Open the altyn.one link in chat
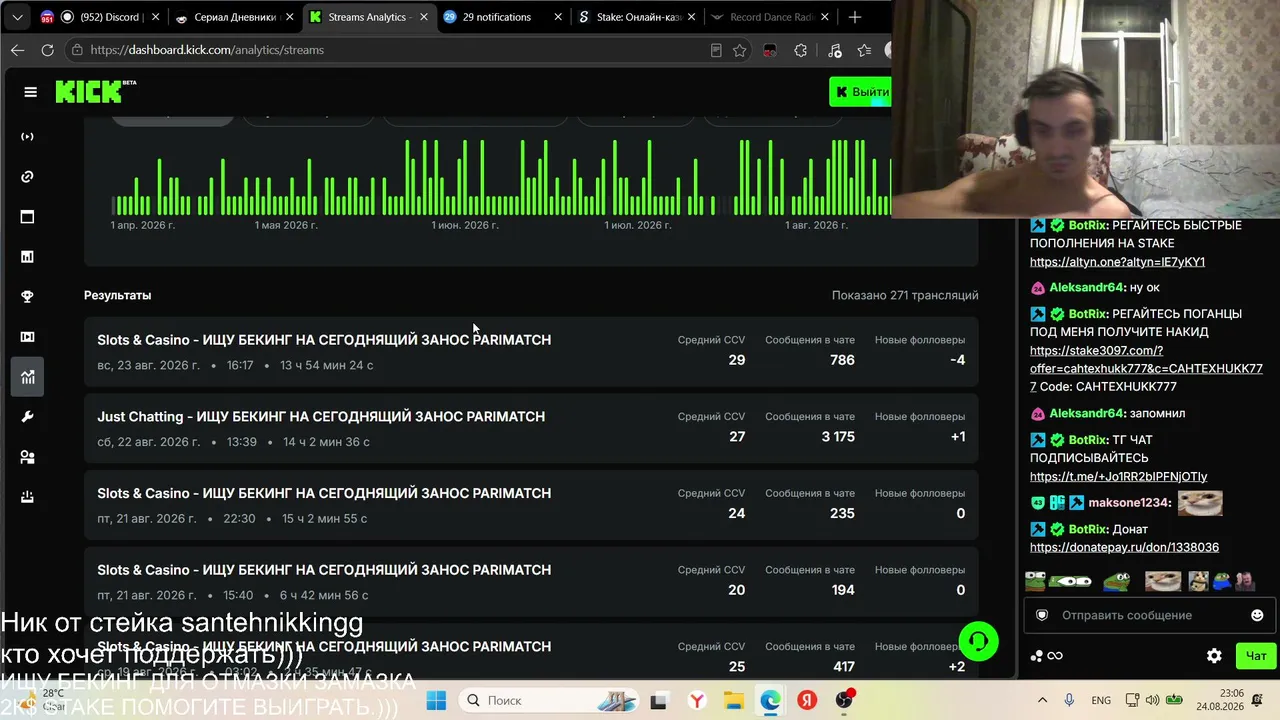The width and height of the screenshot is (1280, 720). tap(1117, 262)
